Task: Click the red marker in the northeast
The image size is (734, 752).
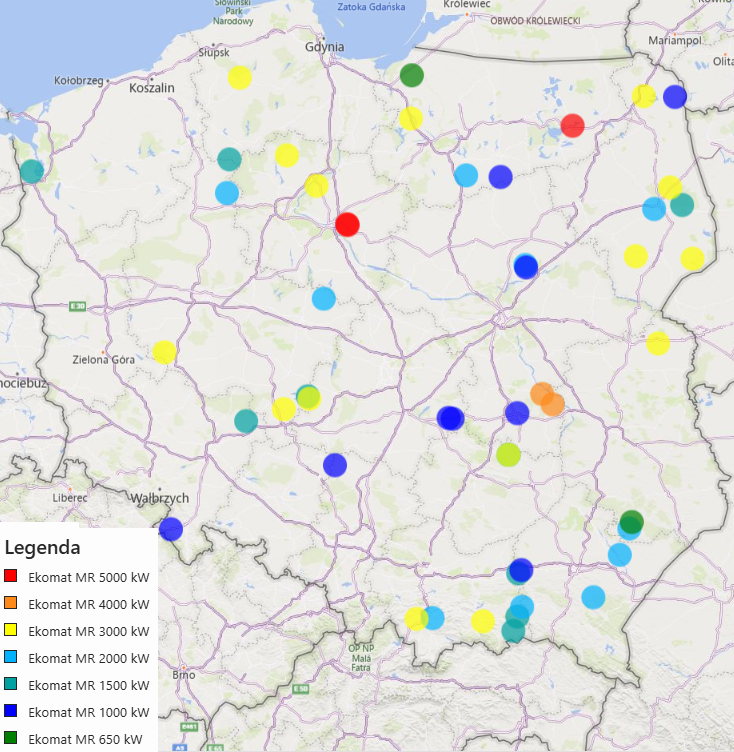Action: tap(572, 126)
